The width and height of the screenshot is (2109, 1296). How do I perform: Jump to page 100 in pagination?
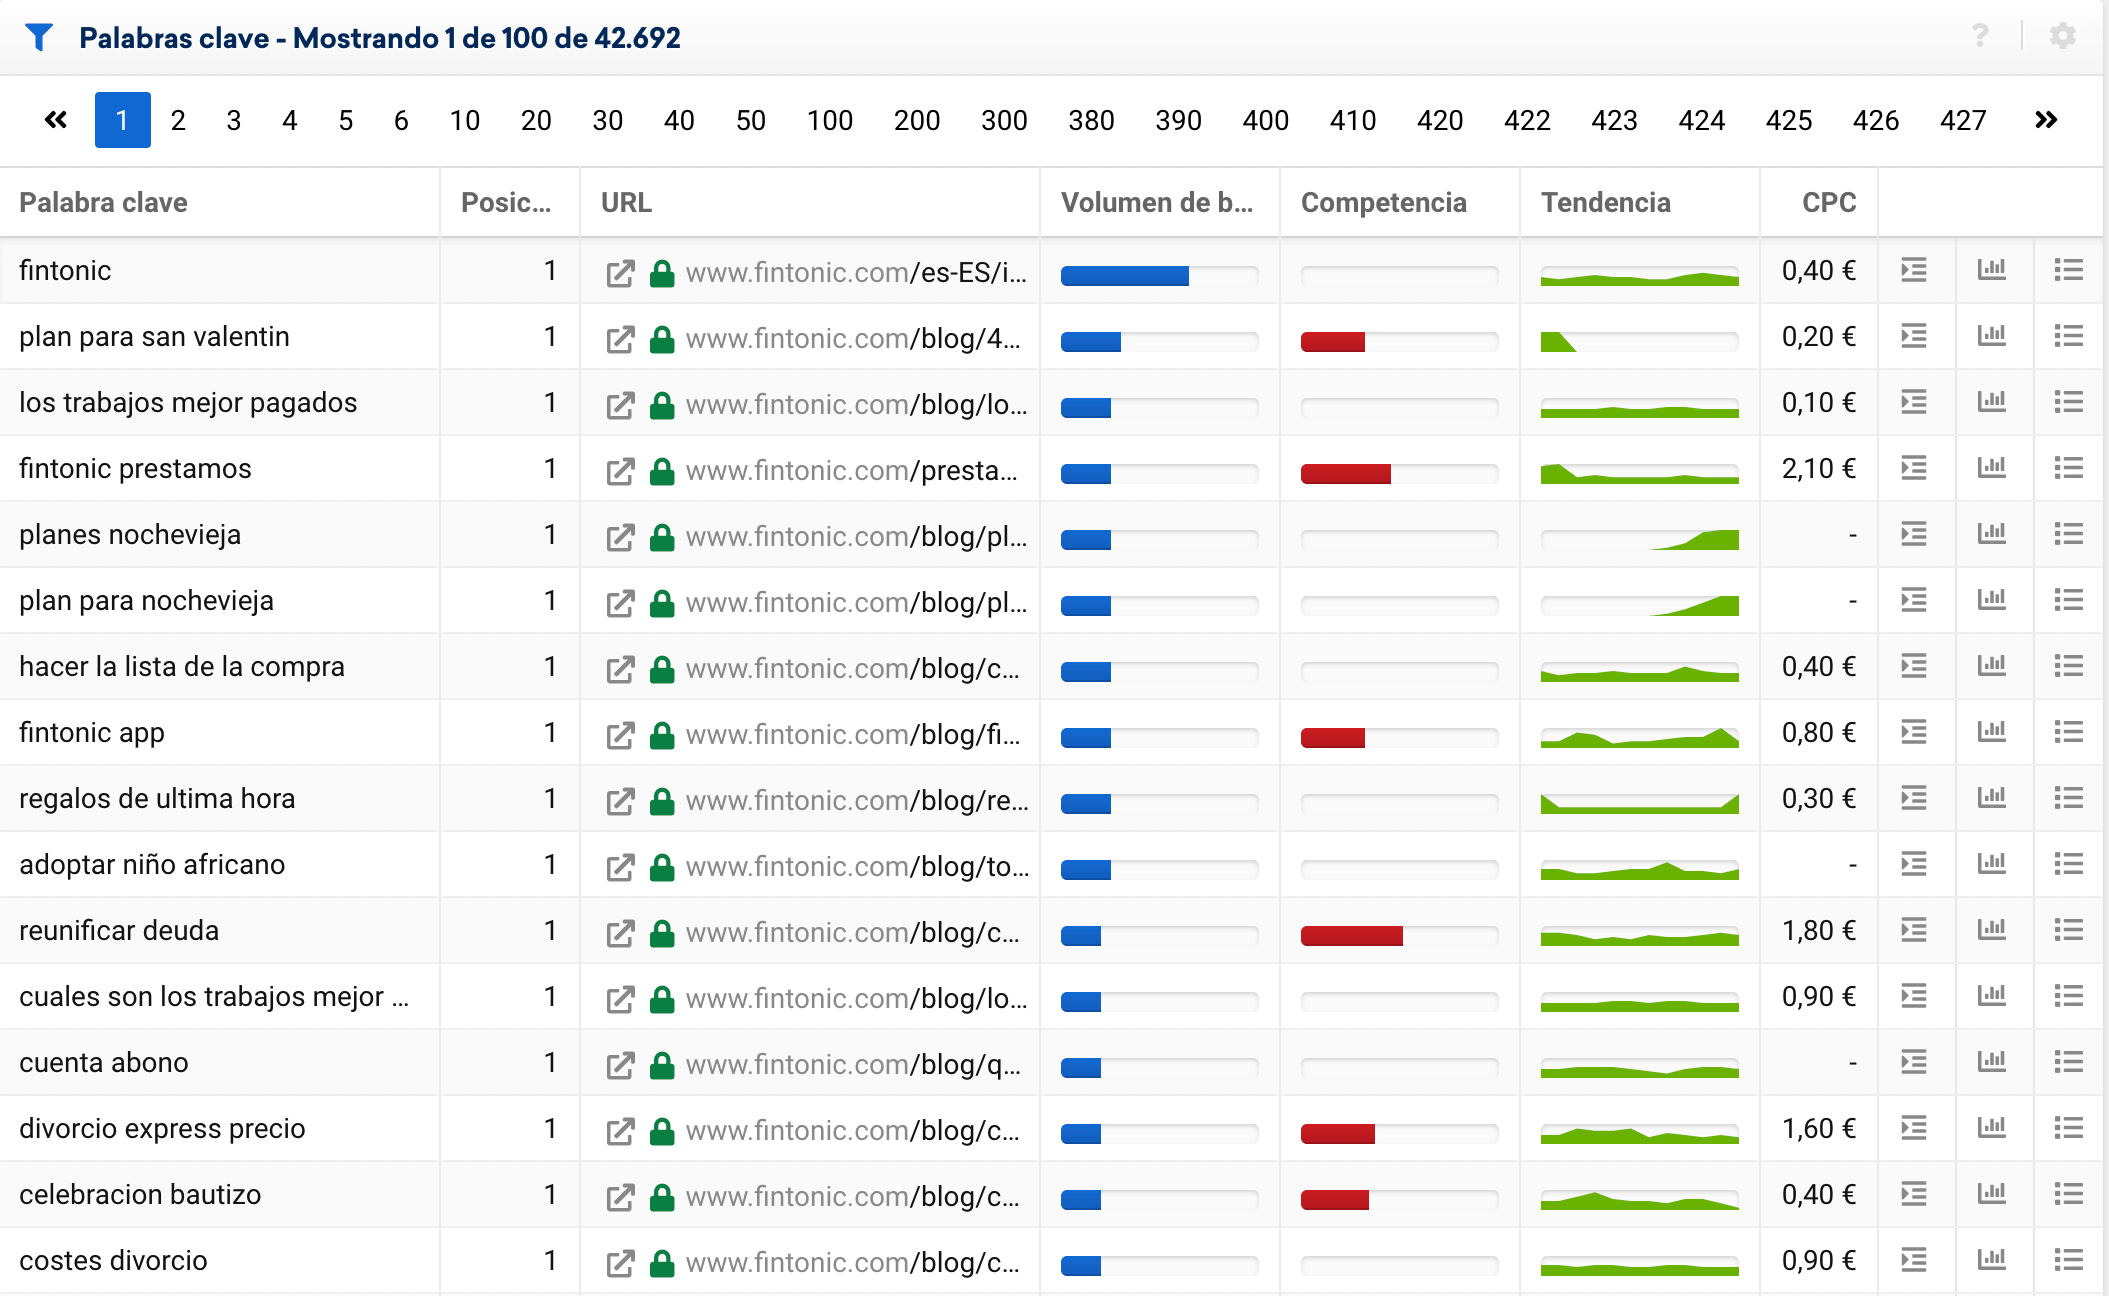[x=829, y=120]
